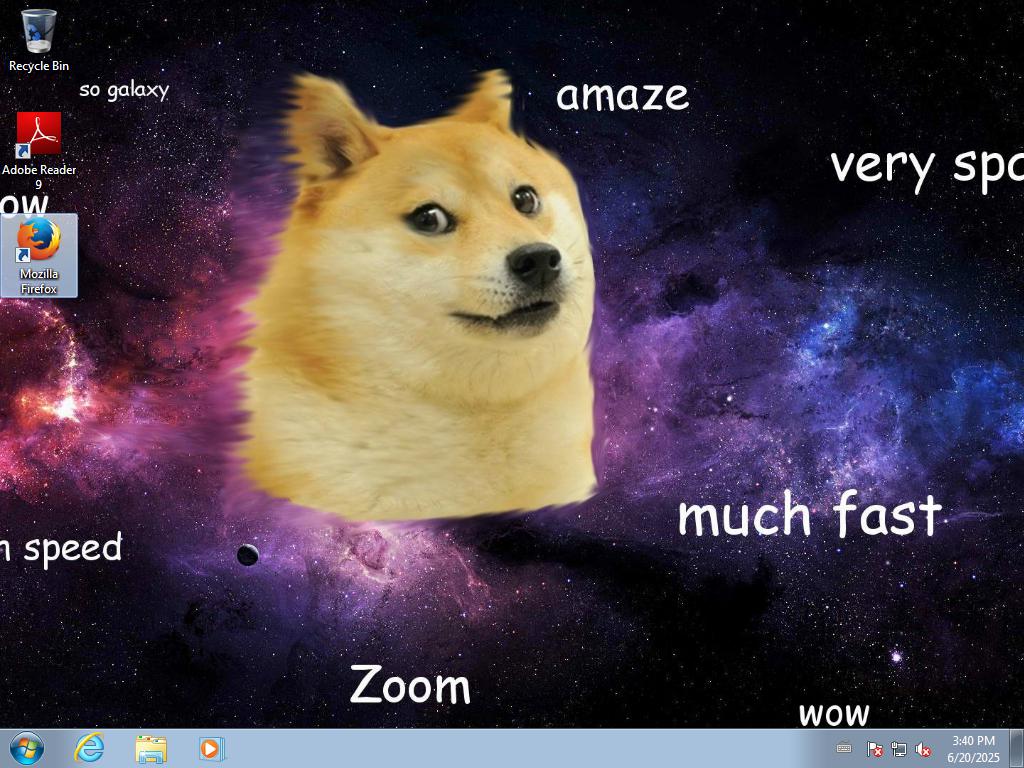The width and height of the screenshot is (1024, 768).
Task: Click the "Mozilla Firefox" label text
Action: 39,281
